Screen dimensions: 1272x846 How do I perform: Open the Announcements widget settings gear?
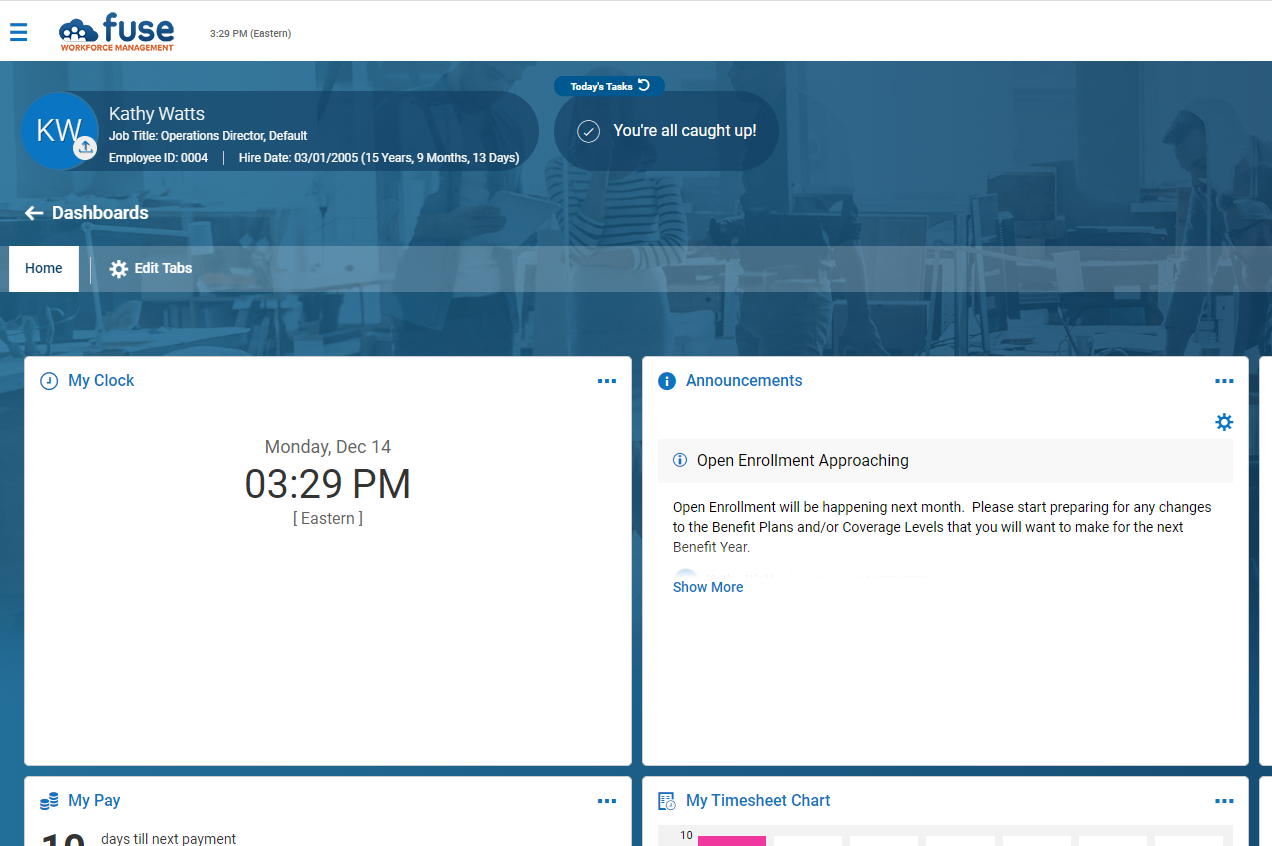[1224, 422]
